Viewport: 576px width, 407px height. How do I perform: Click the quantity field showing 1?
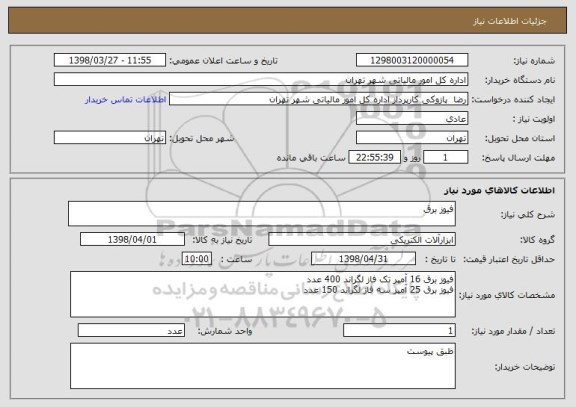pyautogui.click(x=399, y=331)
